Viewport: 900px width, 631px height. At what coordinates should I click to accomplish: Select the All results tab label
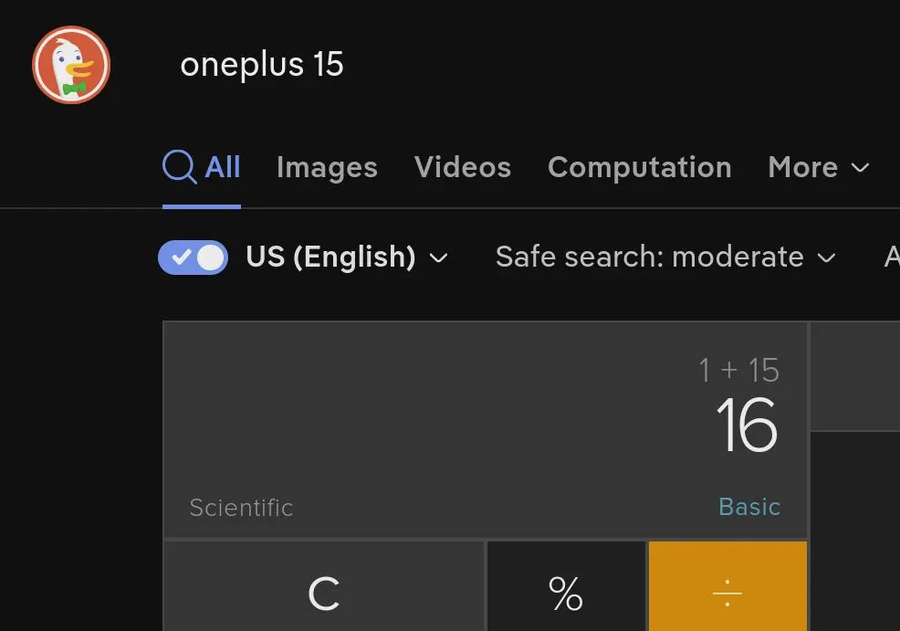tap(222, 167)
